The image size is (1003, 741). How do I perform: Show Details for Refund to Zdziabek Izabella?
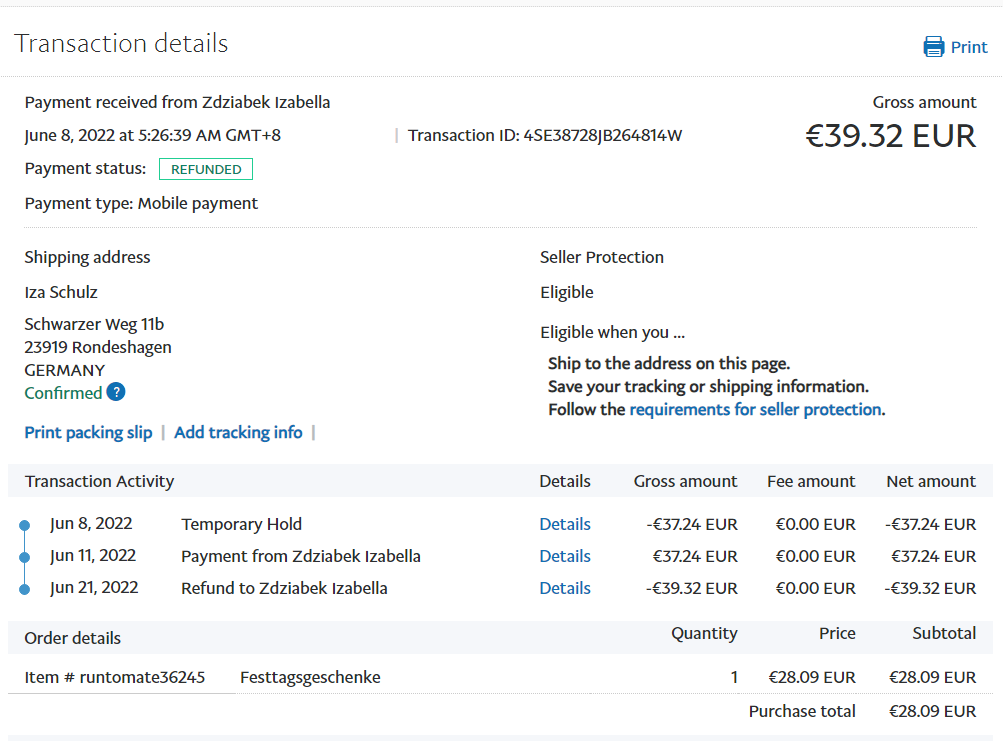565,588
